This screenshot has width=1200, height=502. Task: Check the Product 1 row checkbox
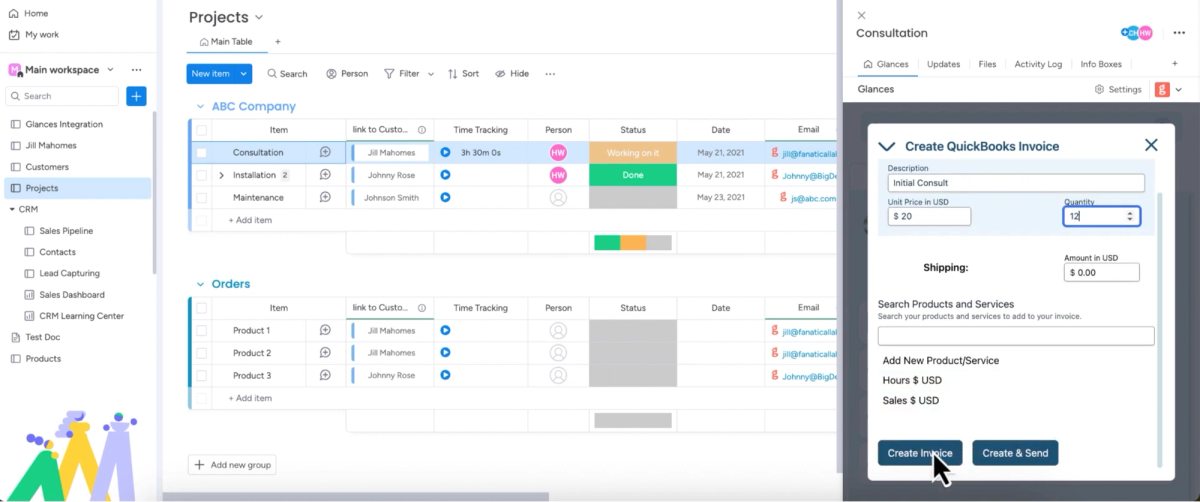pyautogui.click(x=202, y=330)
